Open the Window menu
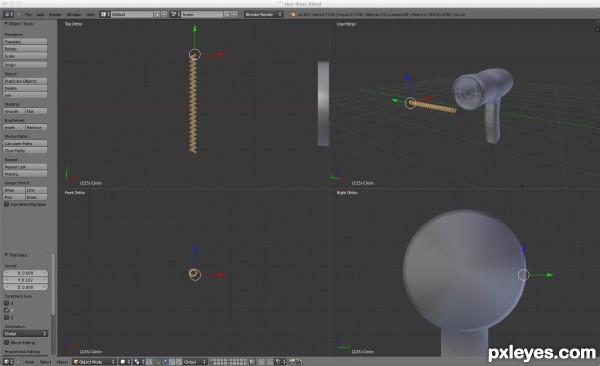 pos(74,14)
